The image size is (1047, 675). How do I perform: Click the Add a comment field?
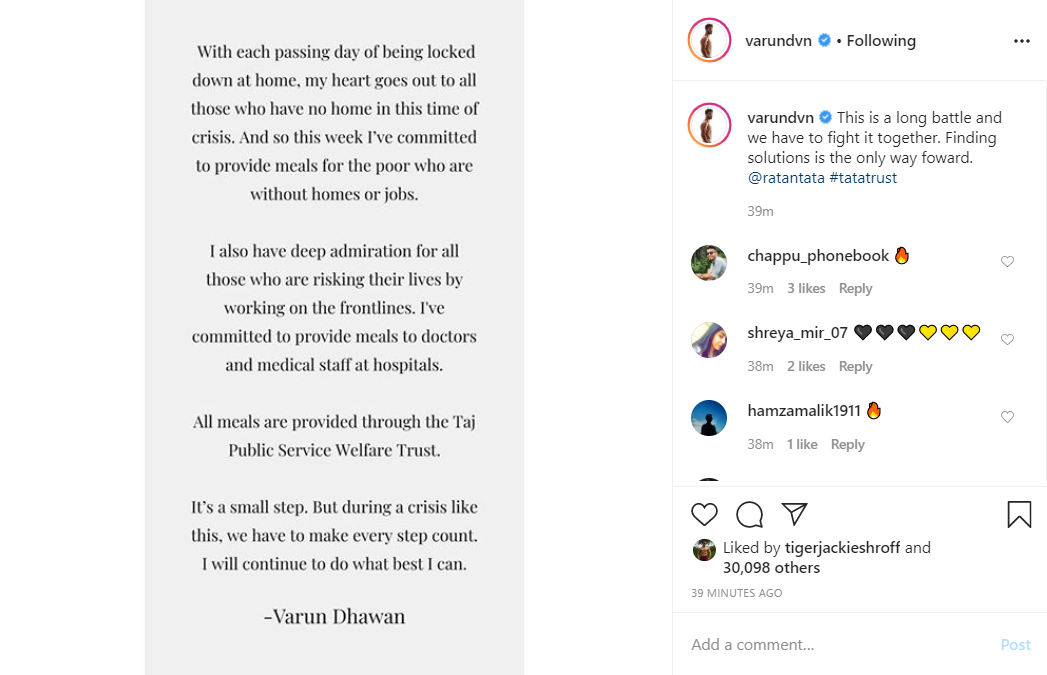coord(840,645)
